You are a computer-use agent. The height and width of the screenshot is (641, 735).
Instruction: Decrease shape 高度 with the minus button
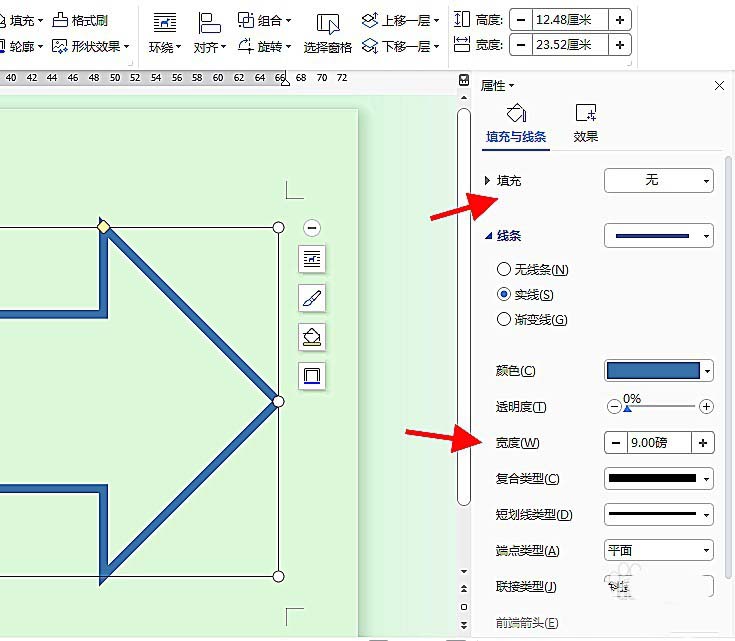click(521, 20)
